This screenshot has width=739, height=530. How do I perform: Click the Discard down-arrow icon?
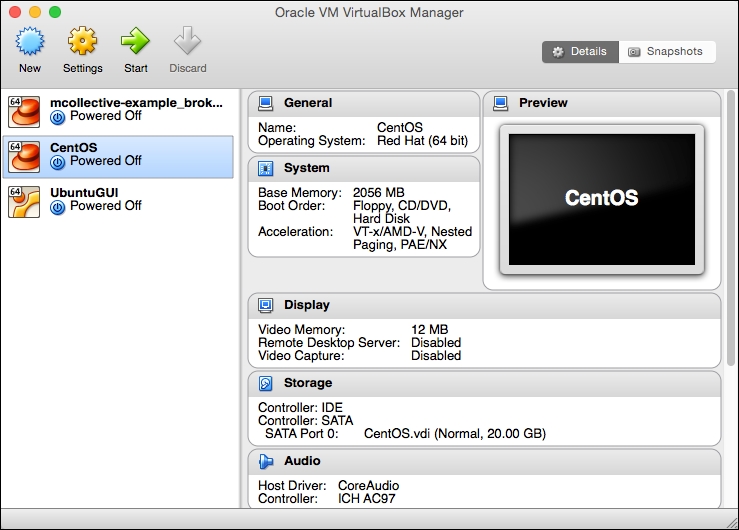188,41
